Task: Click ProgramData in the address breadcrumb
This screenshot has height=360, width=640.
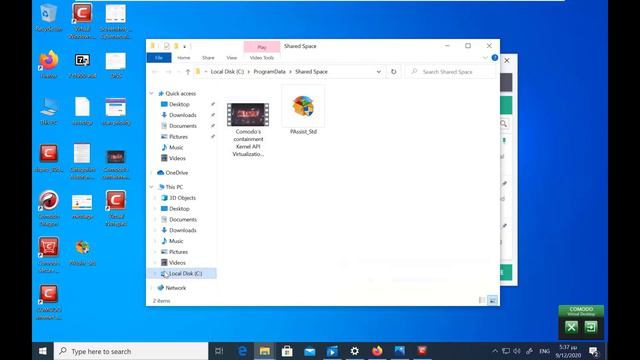Action: (x=269, y=71)
